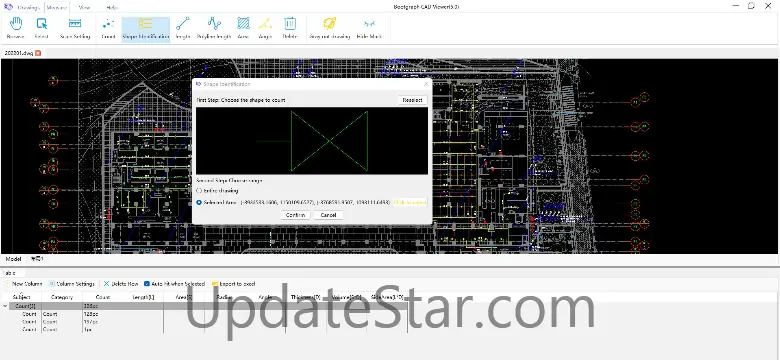Click the Radius column header
The height and width of the screenshot is (360, 780).
tap(225, 297)
